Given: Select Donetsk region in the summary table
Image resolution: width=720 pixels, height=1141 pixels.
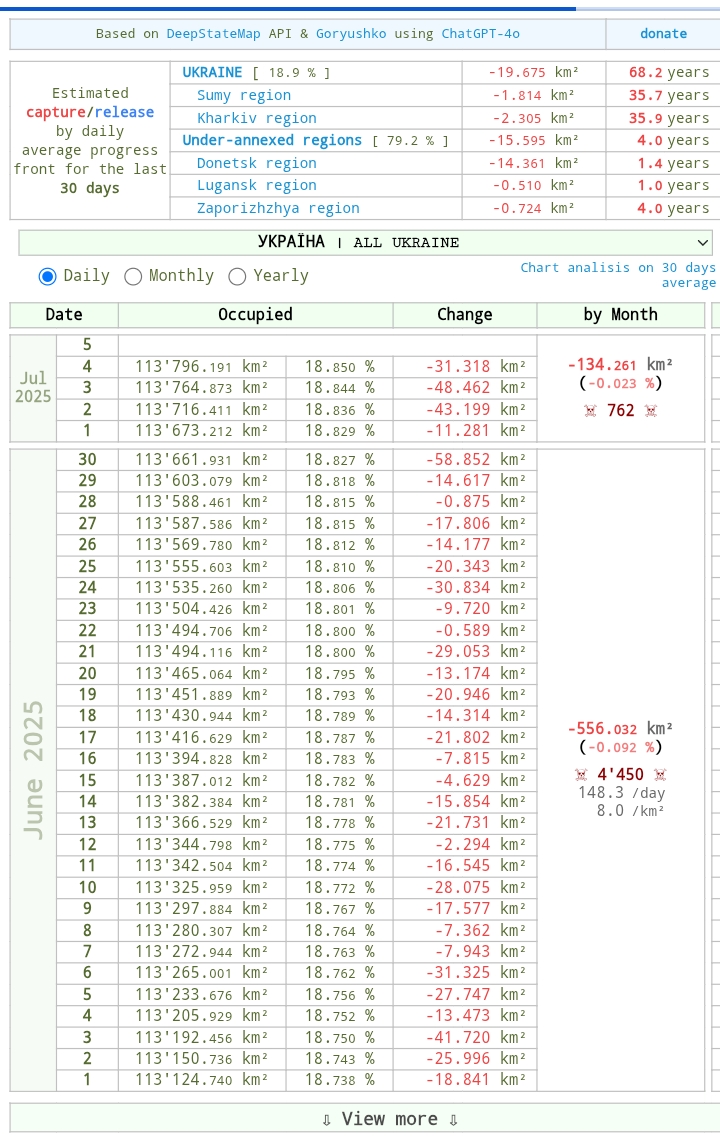Looking at the screenshot, I should click(x=256, y=163).
